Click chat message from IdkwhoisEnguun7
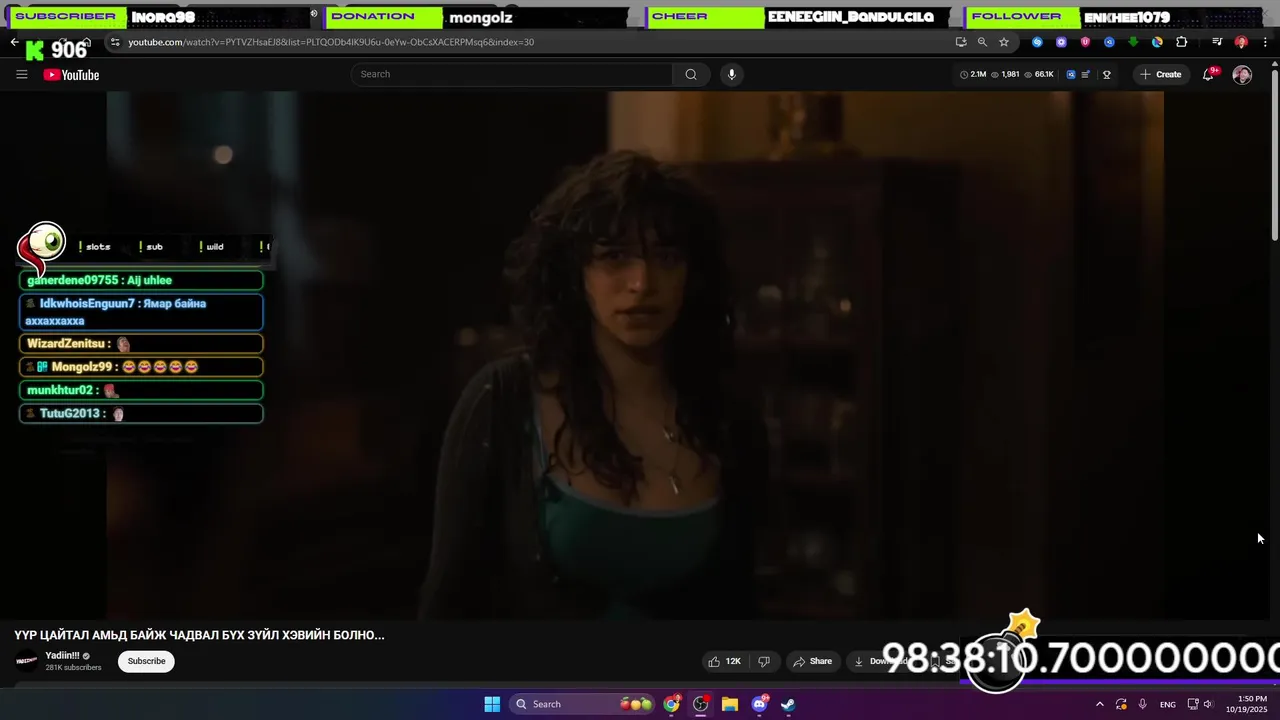This screenshot has width=1280, height=720. pos(141,312)
